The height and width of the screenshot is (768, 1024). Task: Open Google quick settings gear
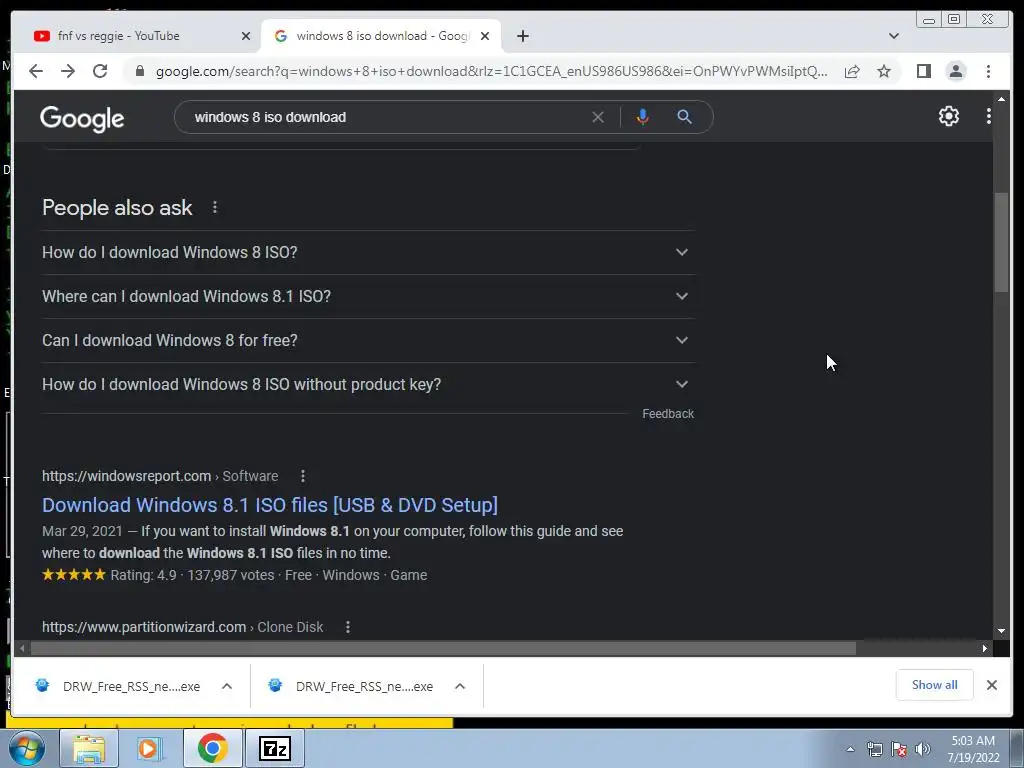tap(949, 116)
